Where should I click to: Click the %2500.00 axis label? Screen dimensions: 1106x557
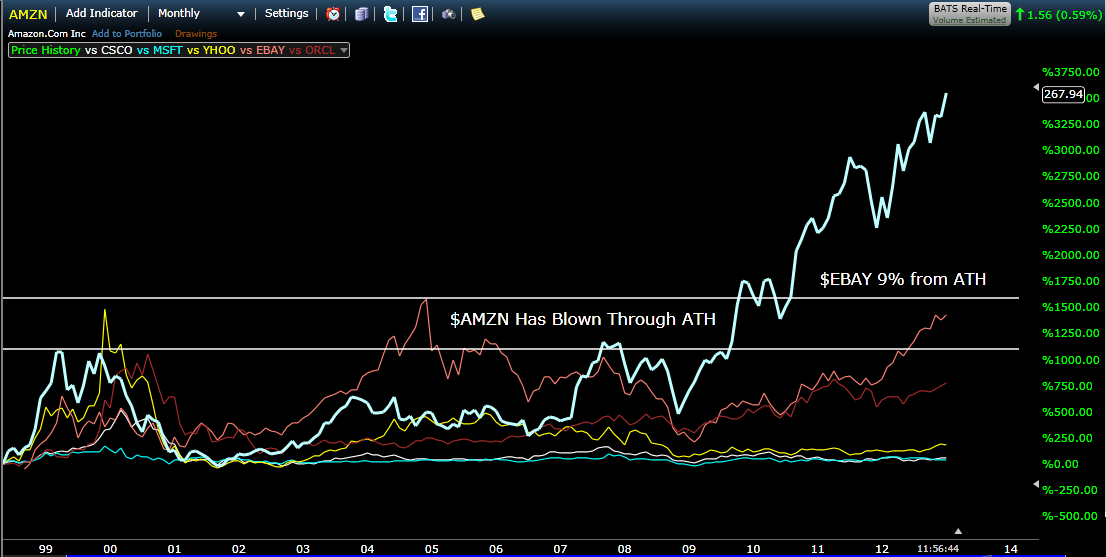[1070, 203]
